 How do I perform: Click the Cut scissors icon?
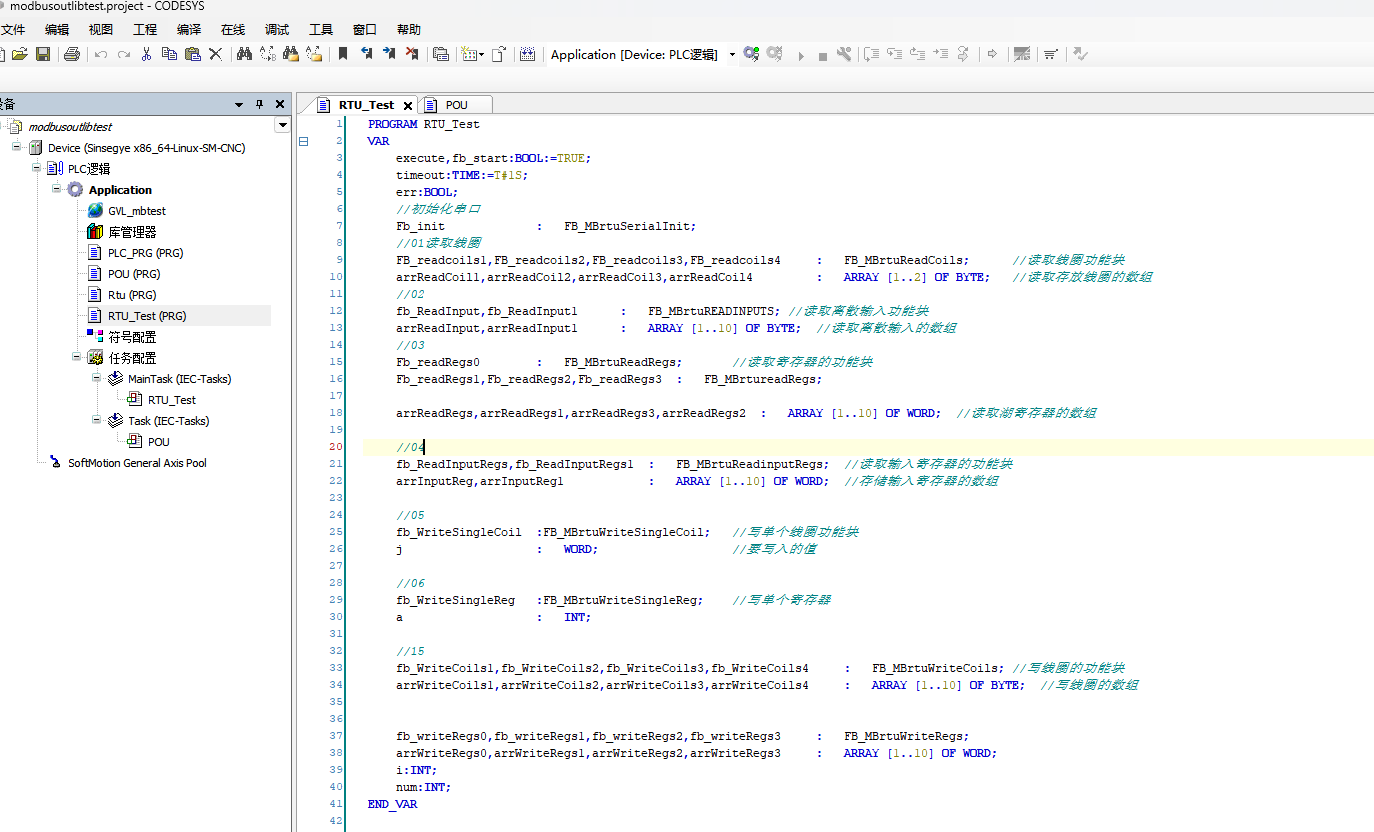point(146,54)
